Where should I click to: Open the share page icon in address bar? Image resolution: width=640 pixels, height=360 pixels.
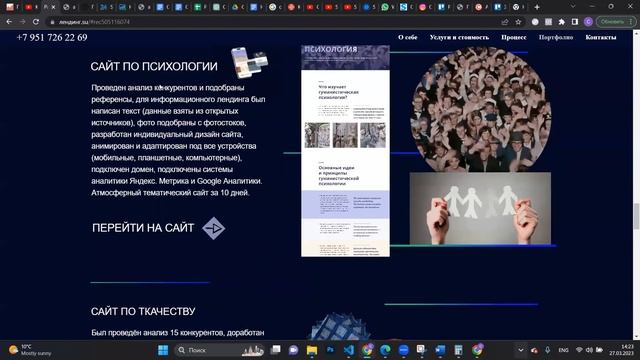tap(505, 22)
